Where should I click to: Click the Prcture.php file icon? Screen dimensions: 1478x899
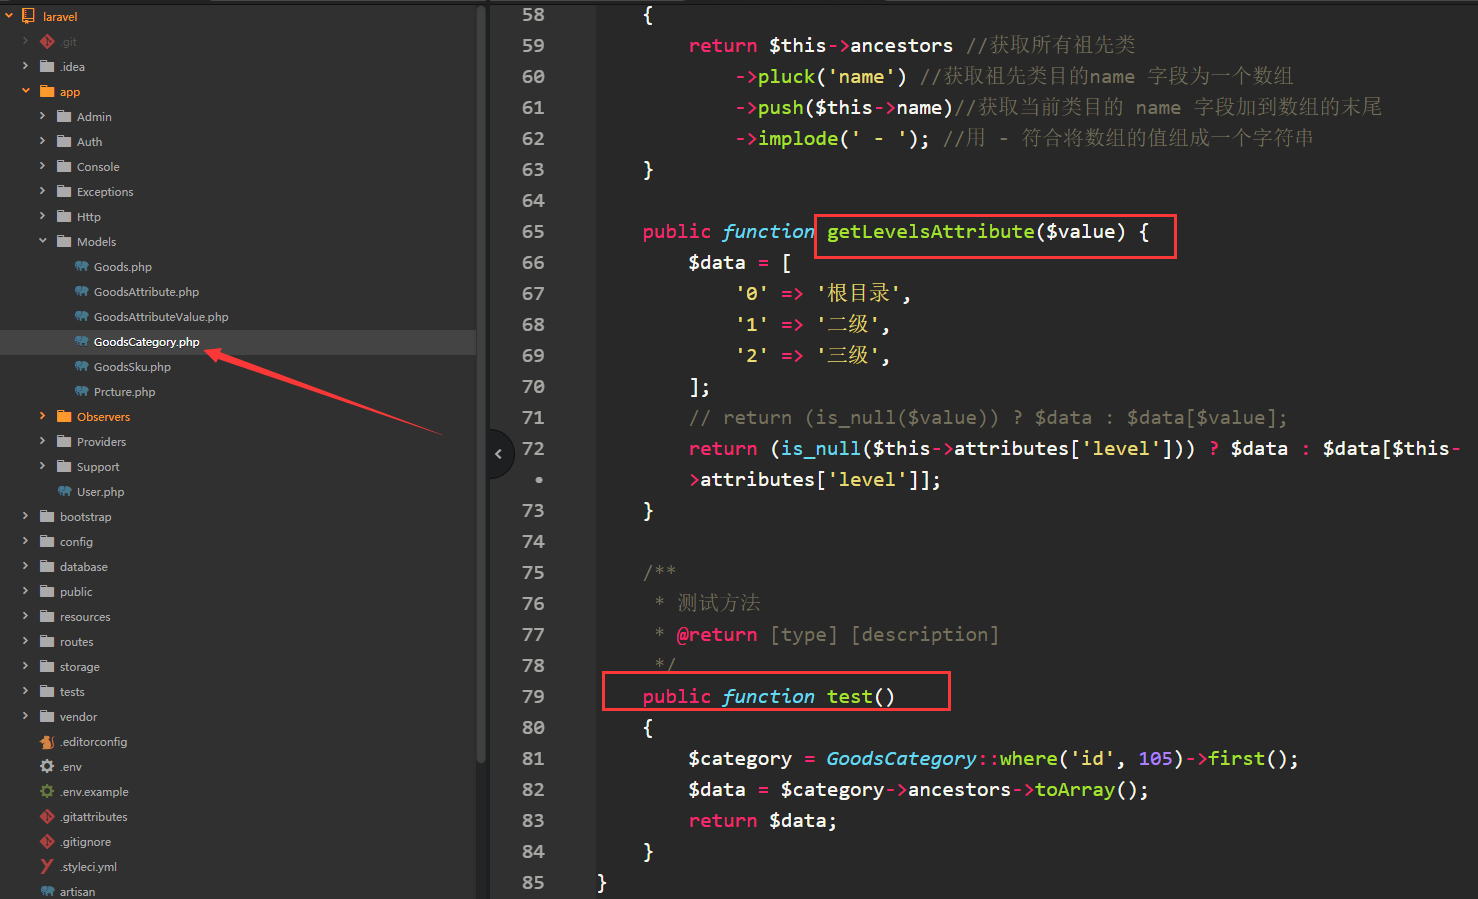pyautogui.click(x=82, y=391)
